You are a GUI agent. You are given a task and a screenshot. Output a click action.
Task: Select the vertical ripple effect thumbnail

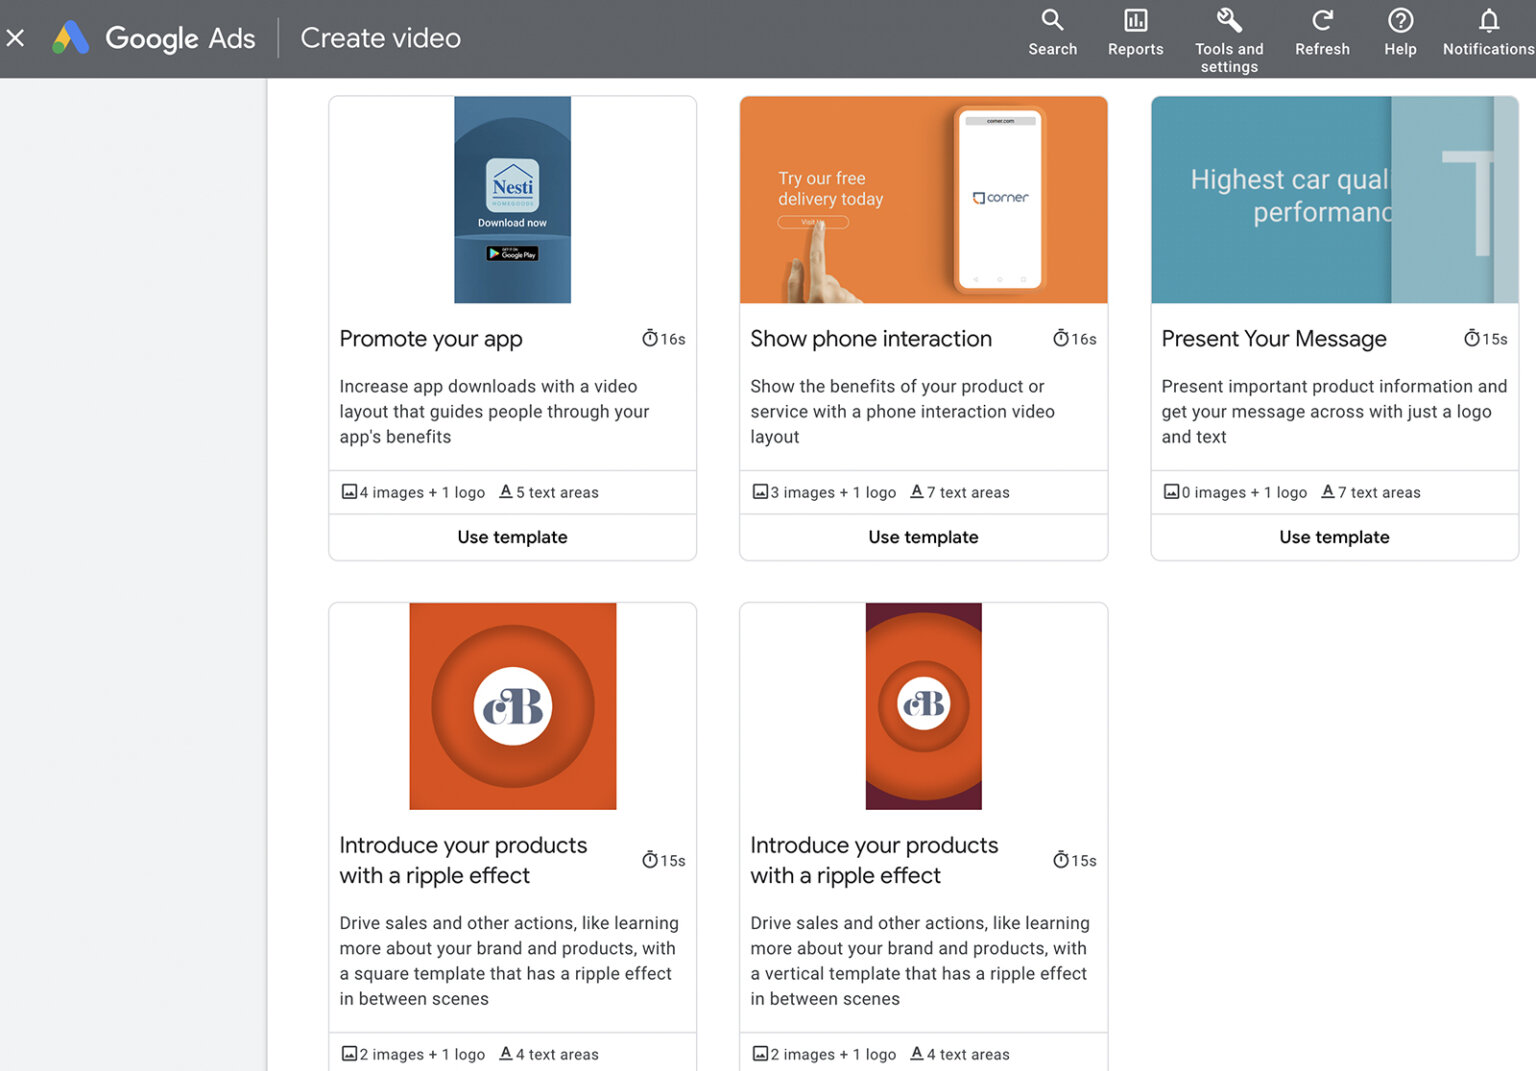923,706
